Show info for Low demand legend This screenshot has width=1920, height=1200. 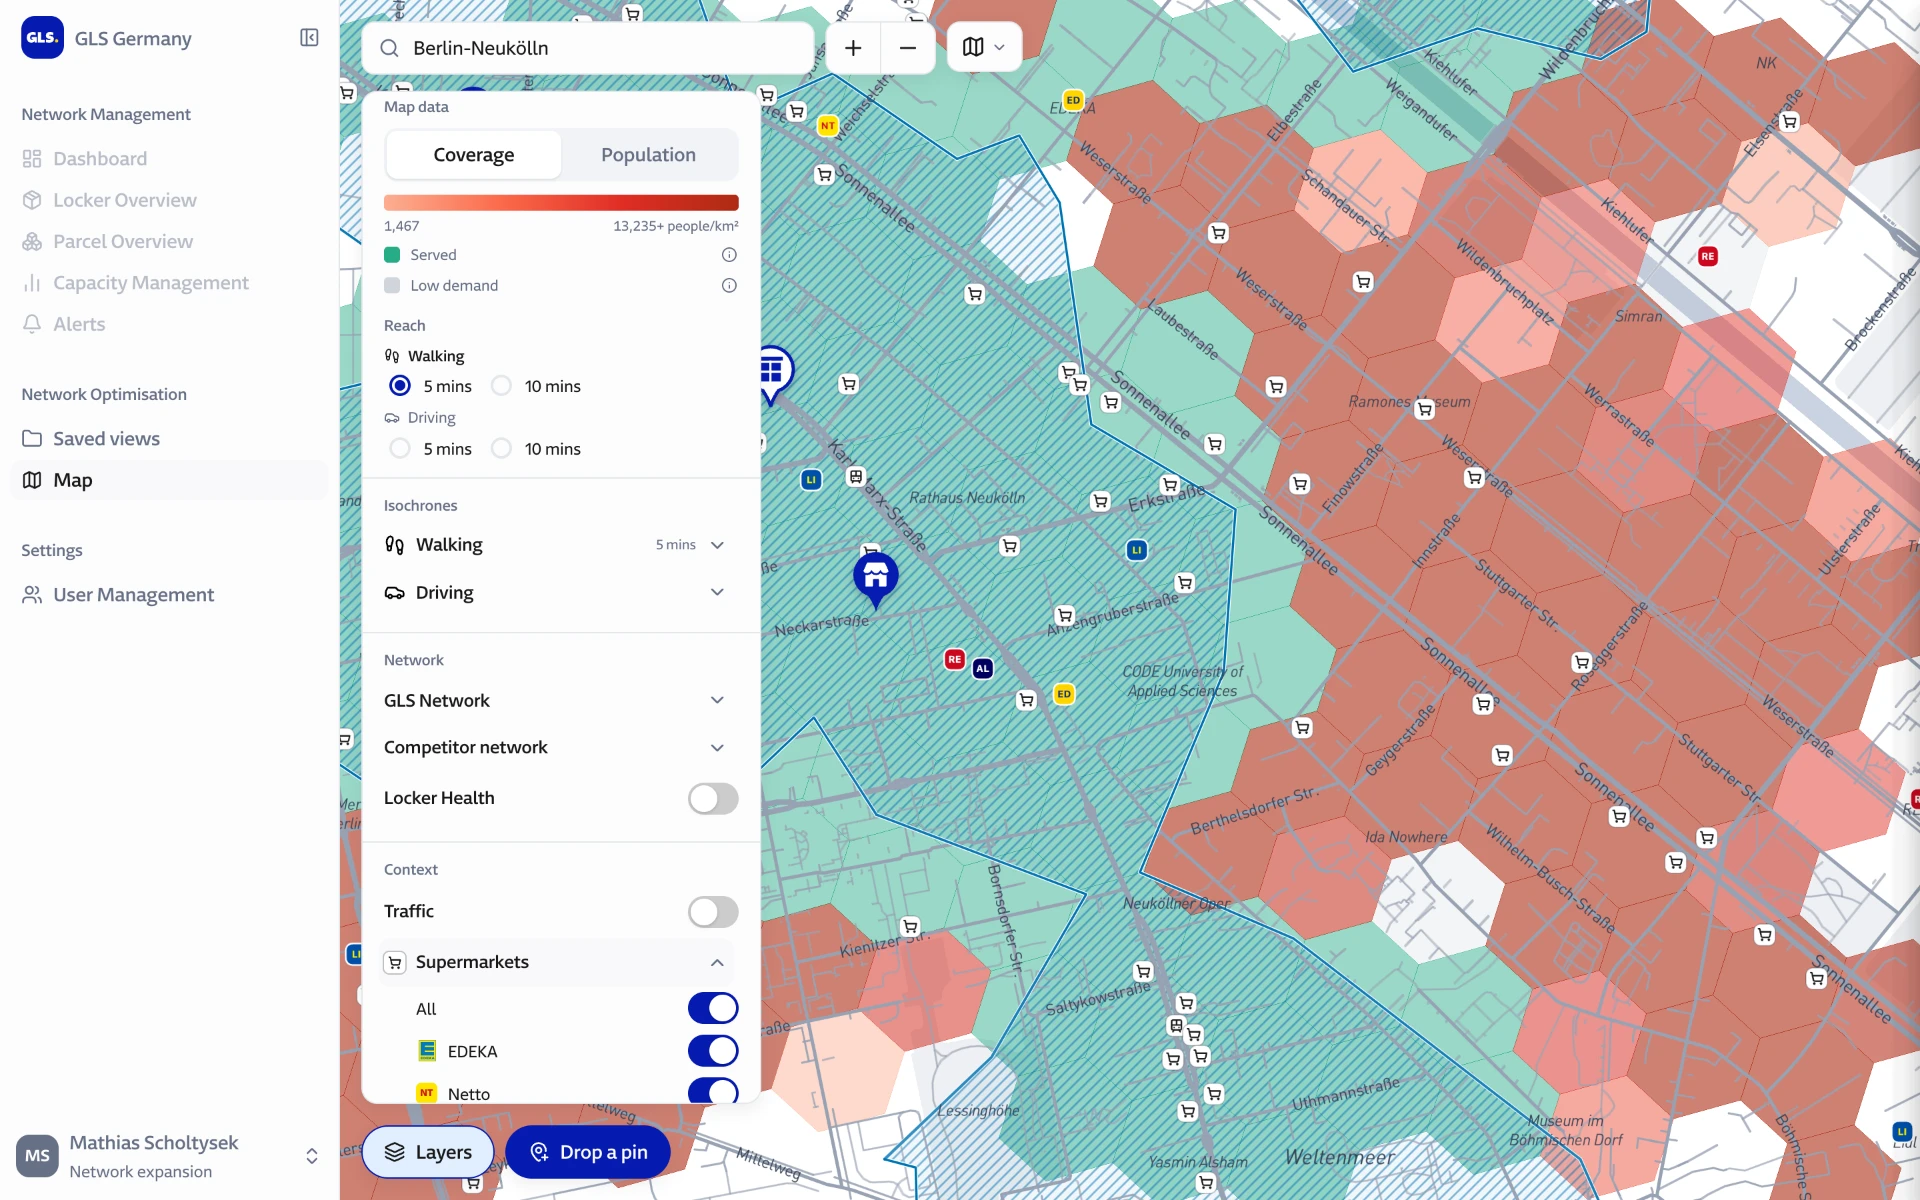pos(729,285)
